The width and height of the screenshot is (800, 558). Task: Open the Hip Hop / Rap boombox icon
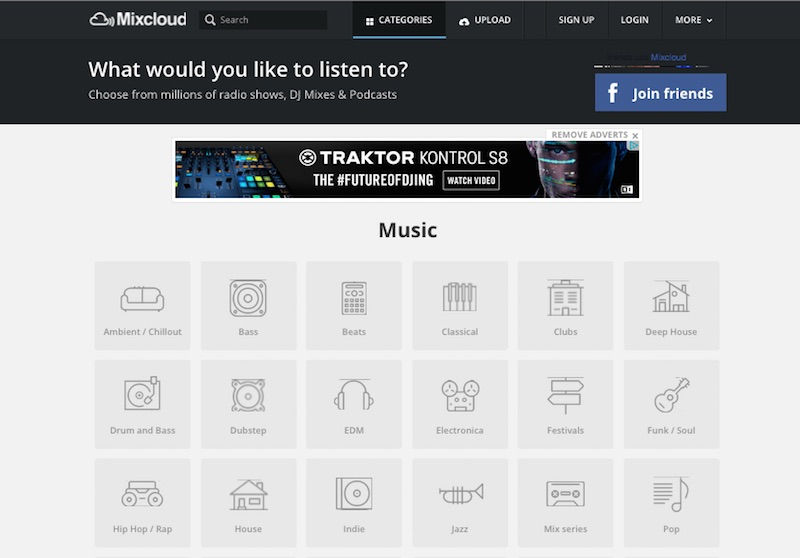(142, 493)
